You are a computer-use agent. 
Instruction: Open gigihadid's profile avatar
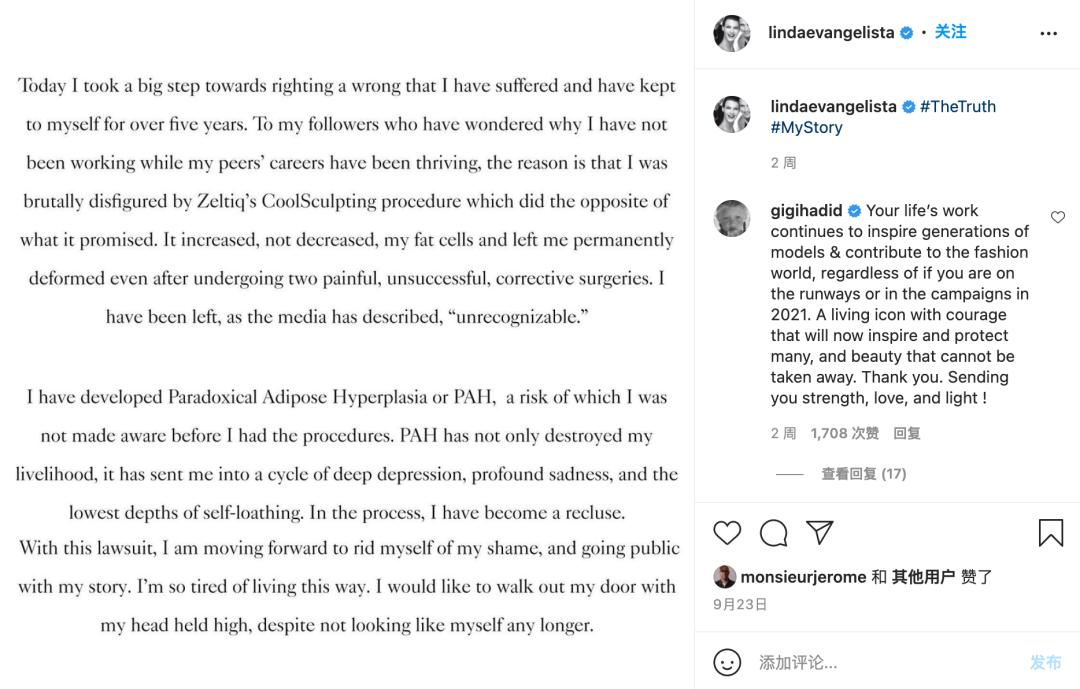(732, 218)
